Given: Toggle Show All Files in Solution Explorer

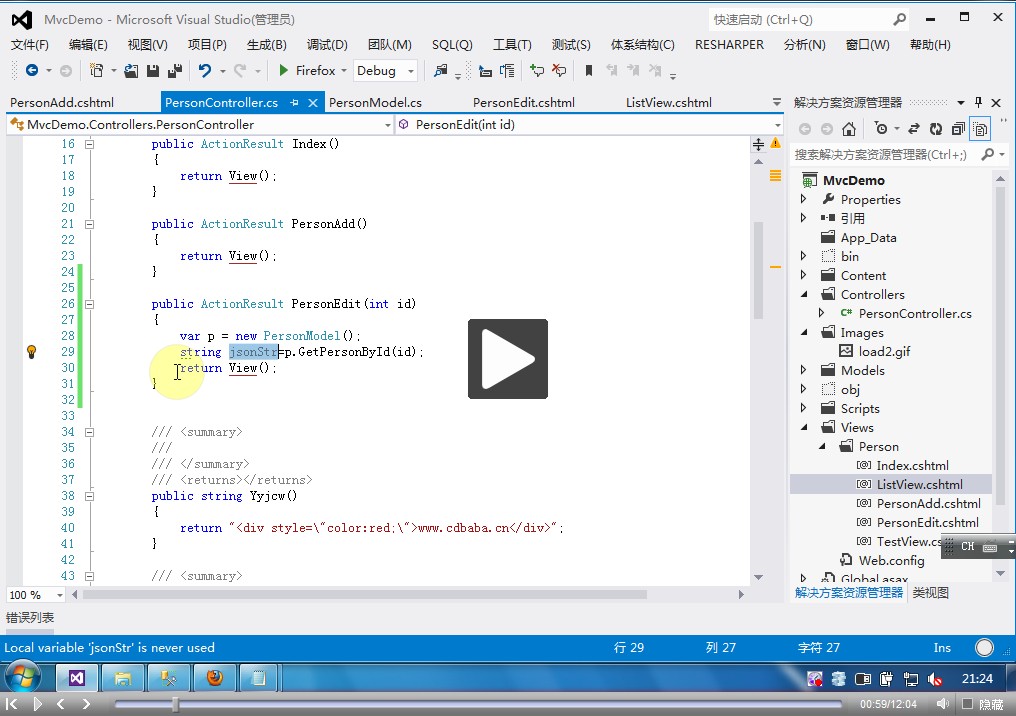Looking at the screenshot, I should point(981,129).
